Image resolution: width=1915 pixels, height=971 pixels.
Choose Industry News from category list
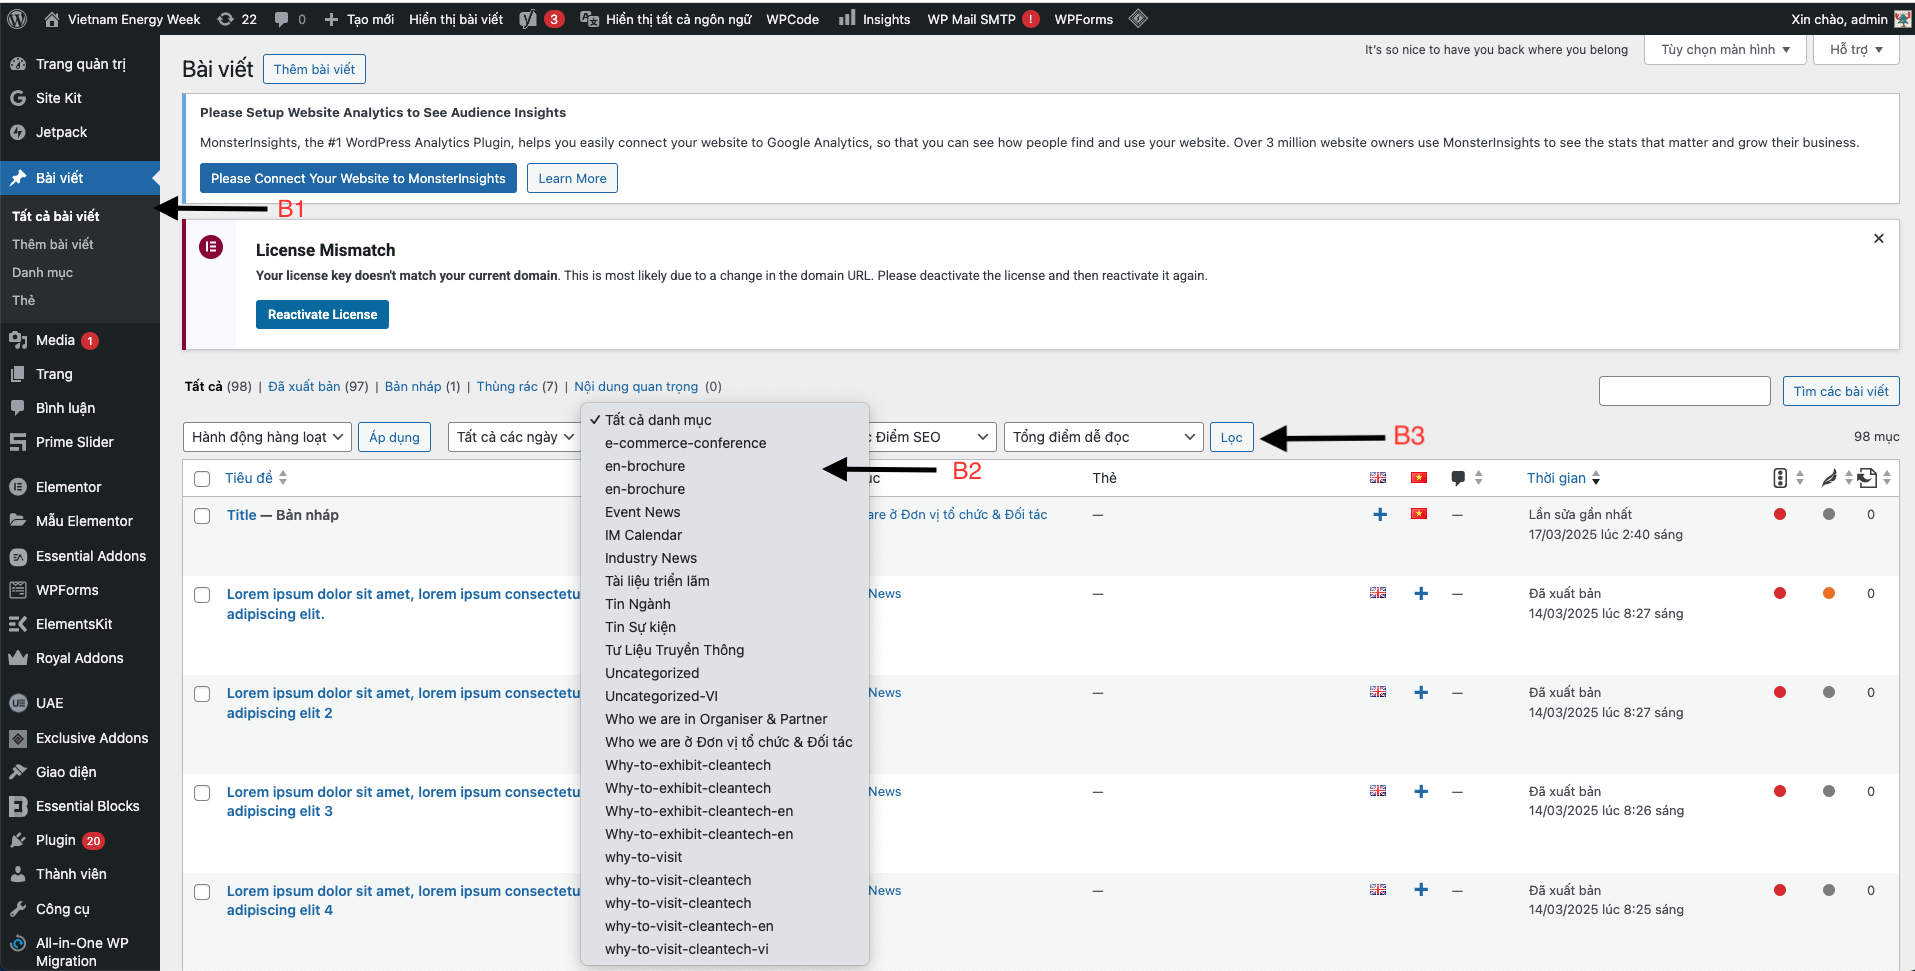(x=651, y=558)
